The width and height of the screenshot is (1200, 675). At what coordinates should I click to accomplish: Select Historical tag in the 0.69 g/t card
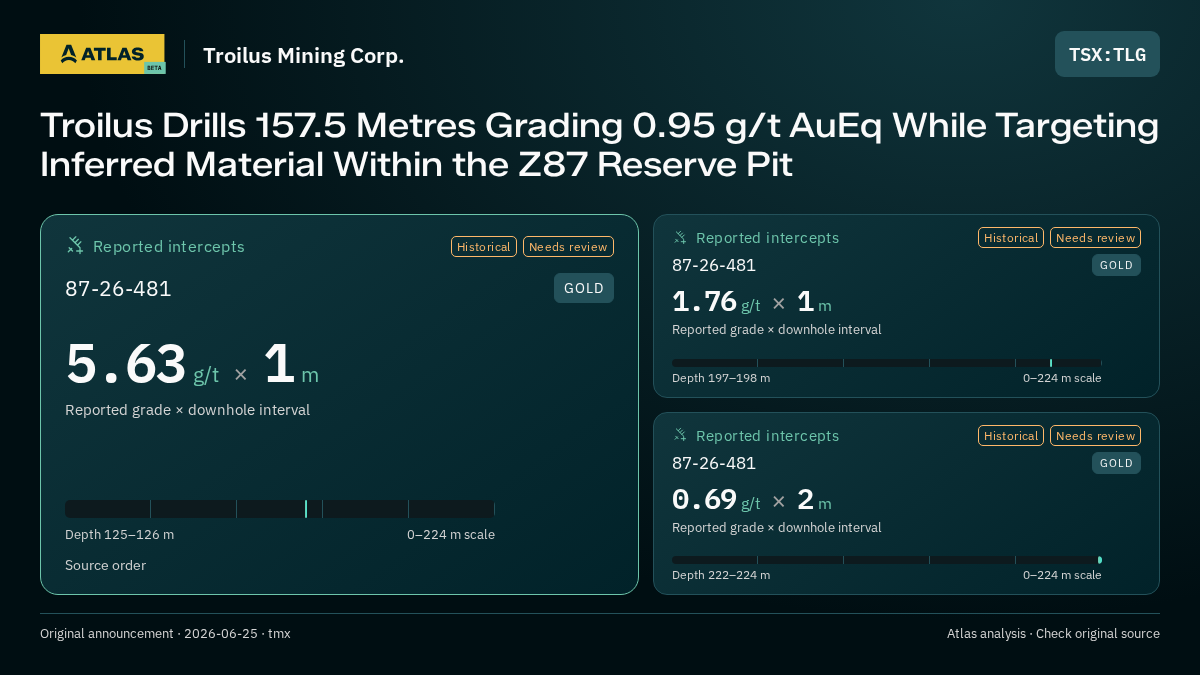1011,436
